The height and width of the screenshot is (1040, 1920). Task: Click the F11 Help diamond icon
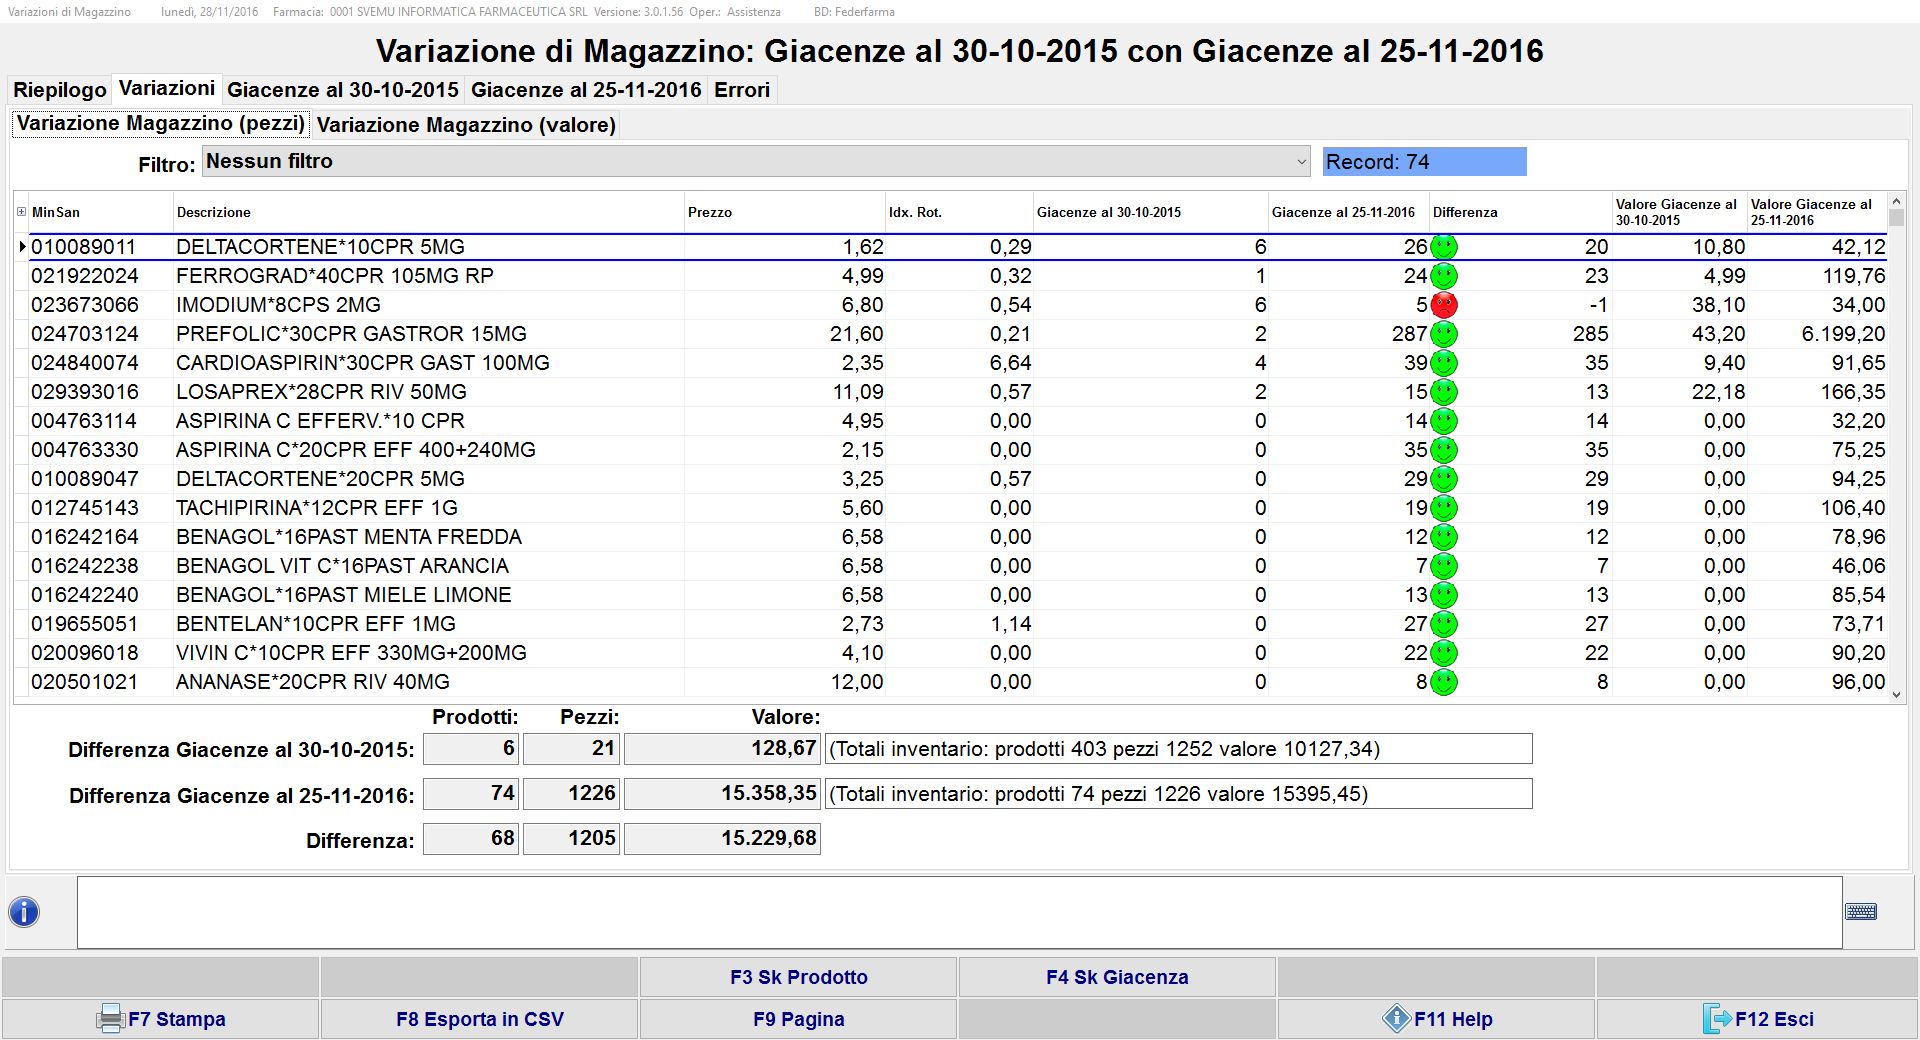(1396, 1019)
